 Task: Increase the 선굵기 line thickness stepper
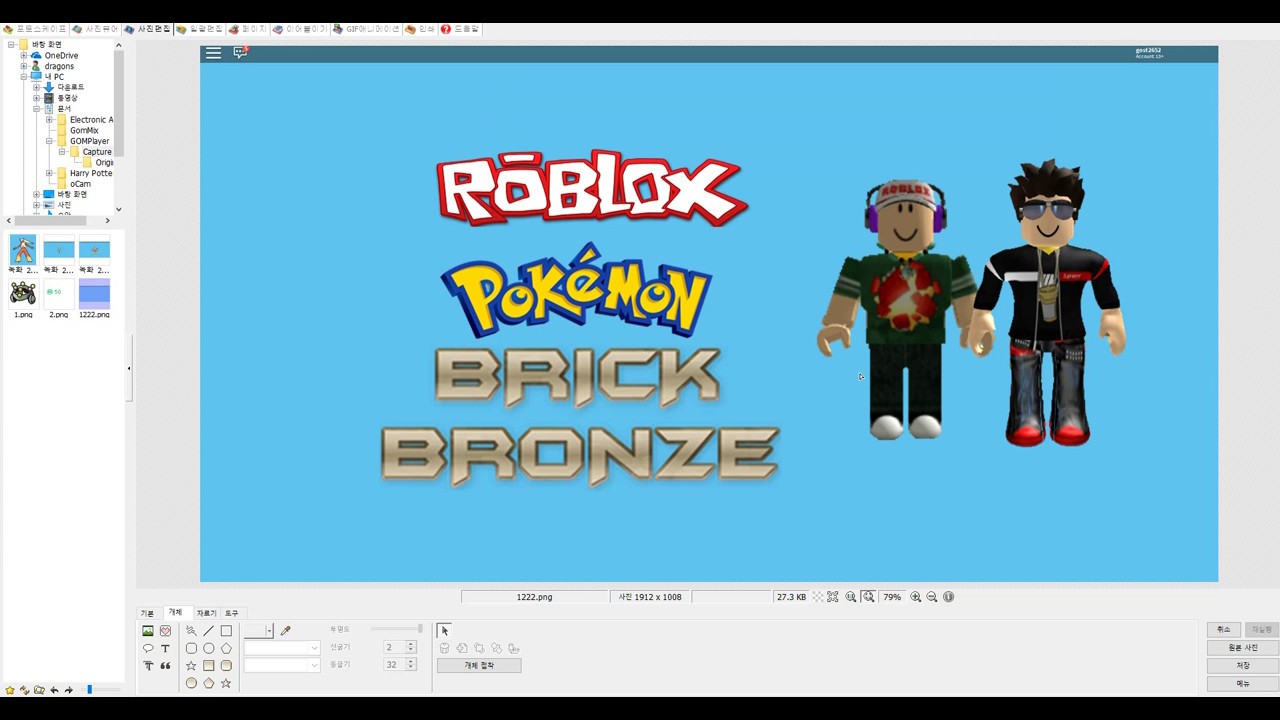coord(410,645)
